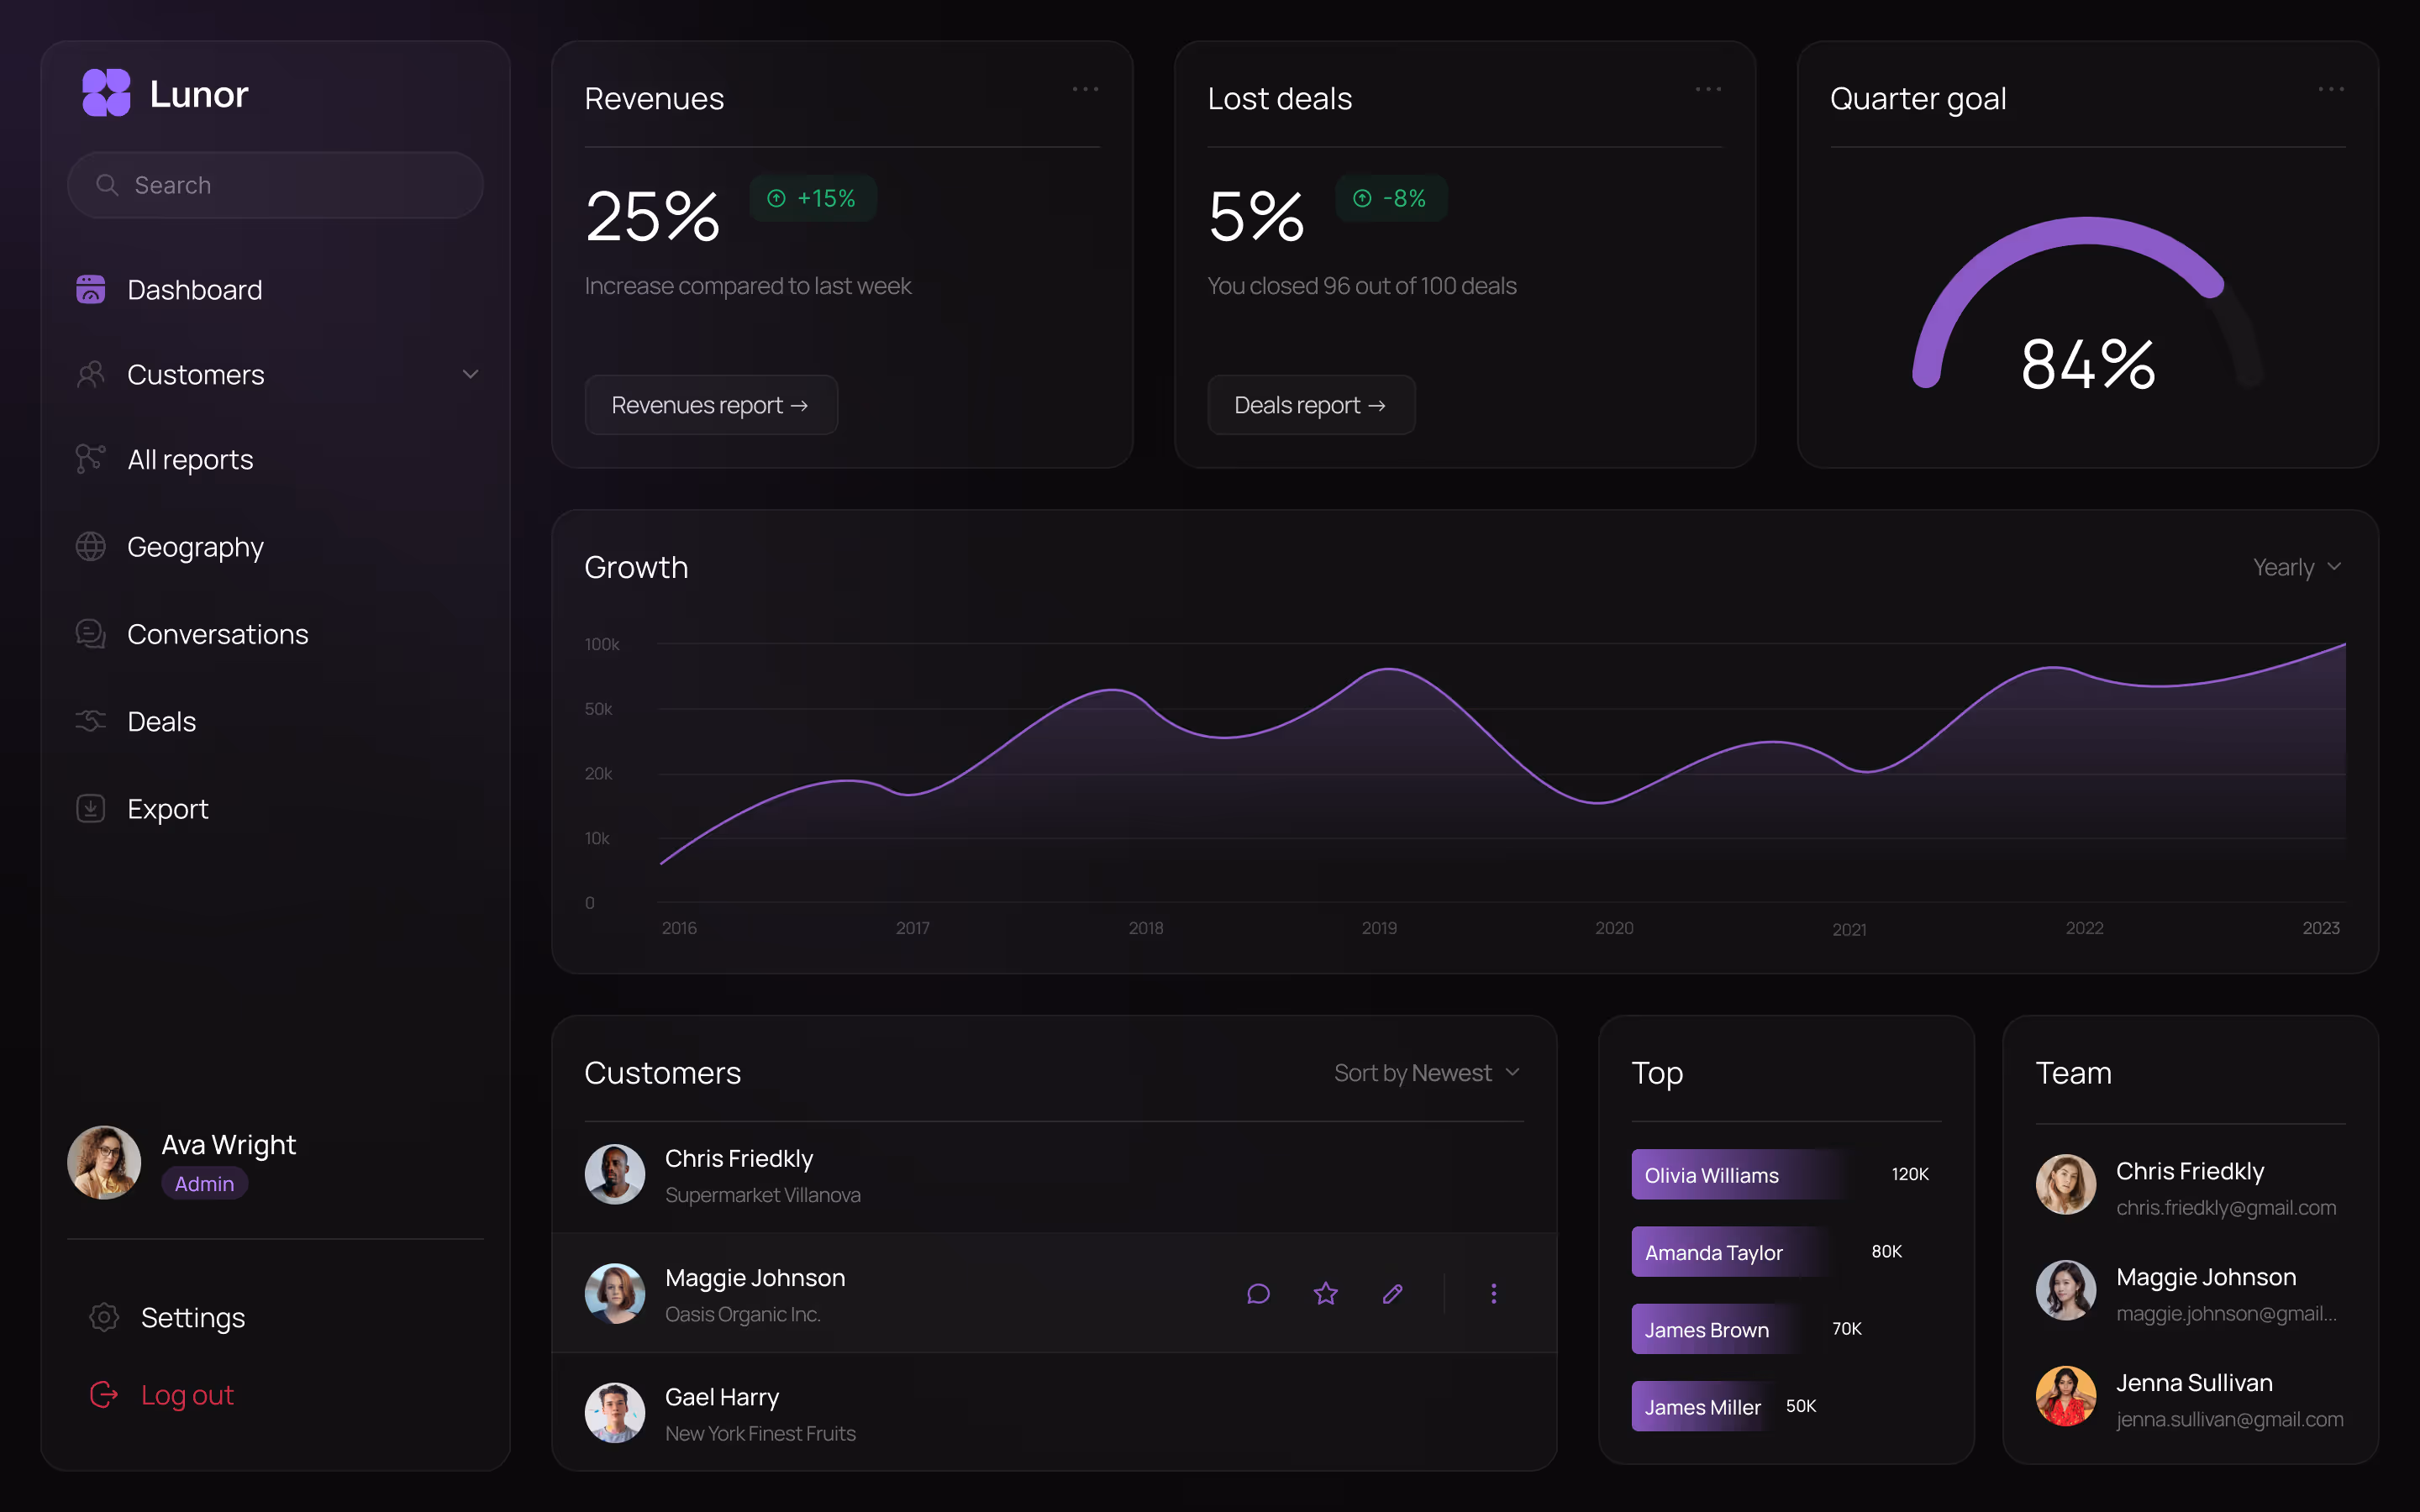Open Quarter goal card three-dot menu

(x=2331, y=89)
